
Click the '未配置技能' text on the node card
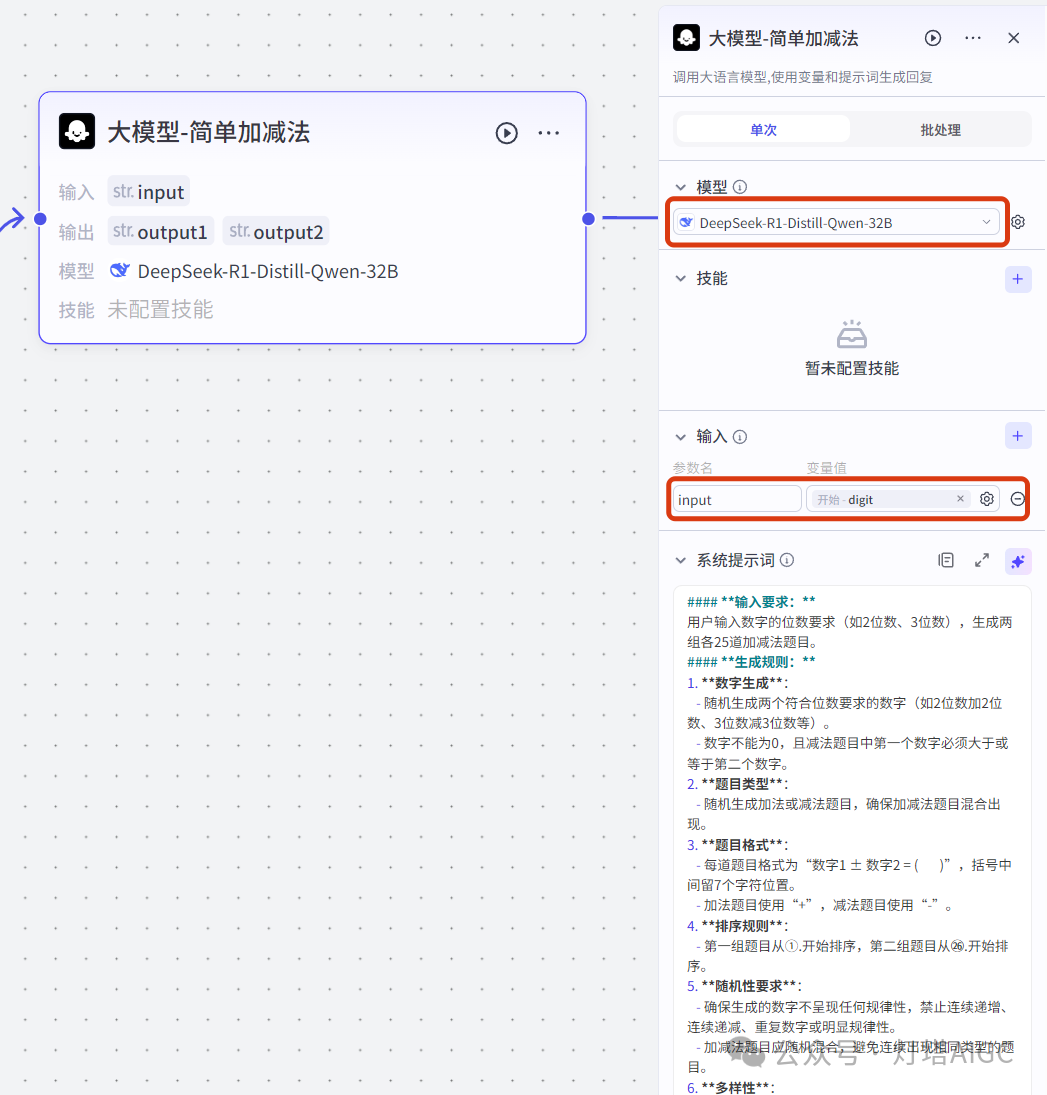(x=160, y=309)
